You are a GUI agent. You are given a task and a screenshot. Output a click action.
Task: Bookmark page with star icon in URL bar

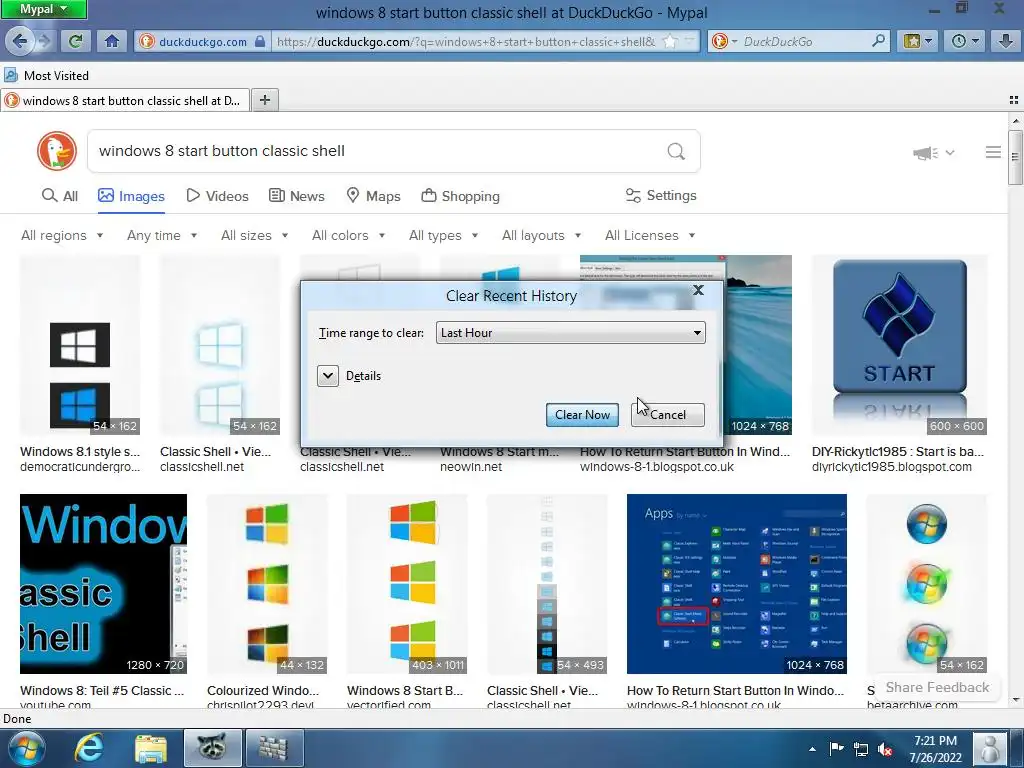pyautogui.click(x=670, y=41)
